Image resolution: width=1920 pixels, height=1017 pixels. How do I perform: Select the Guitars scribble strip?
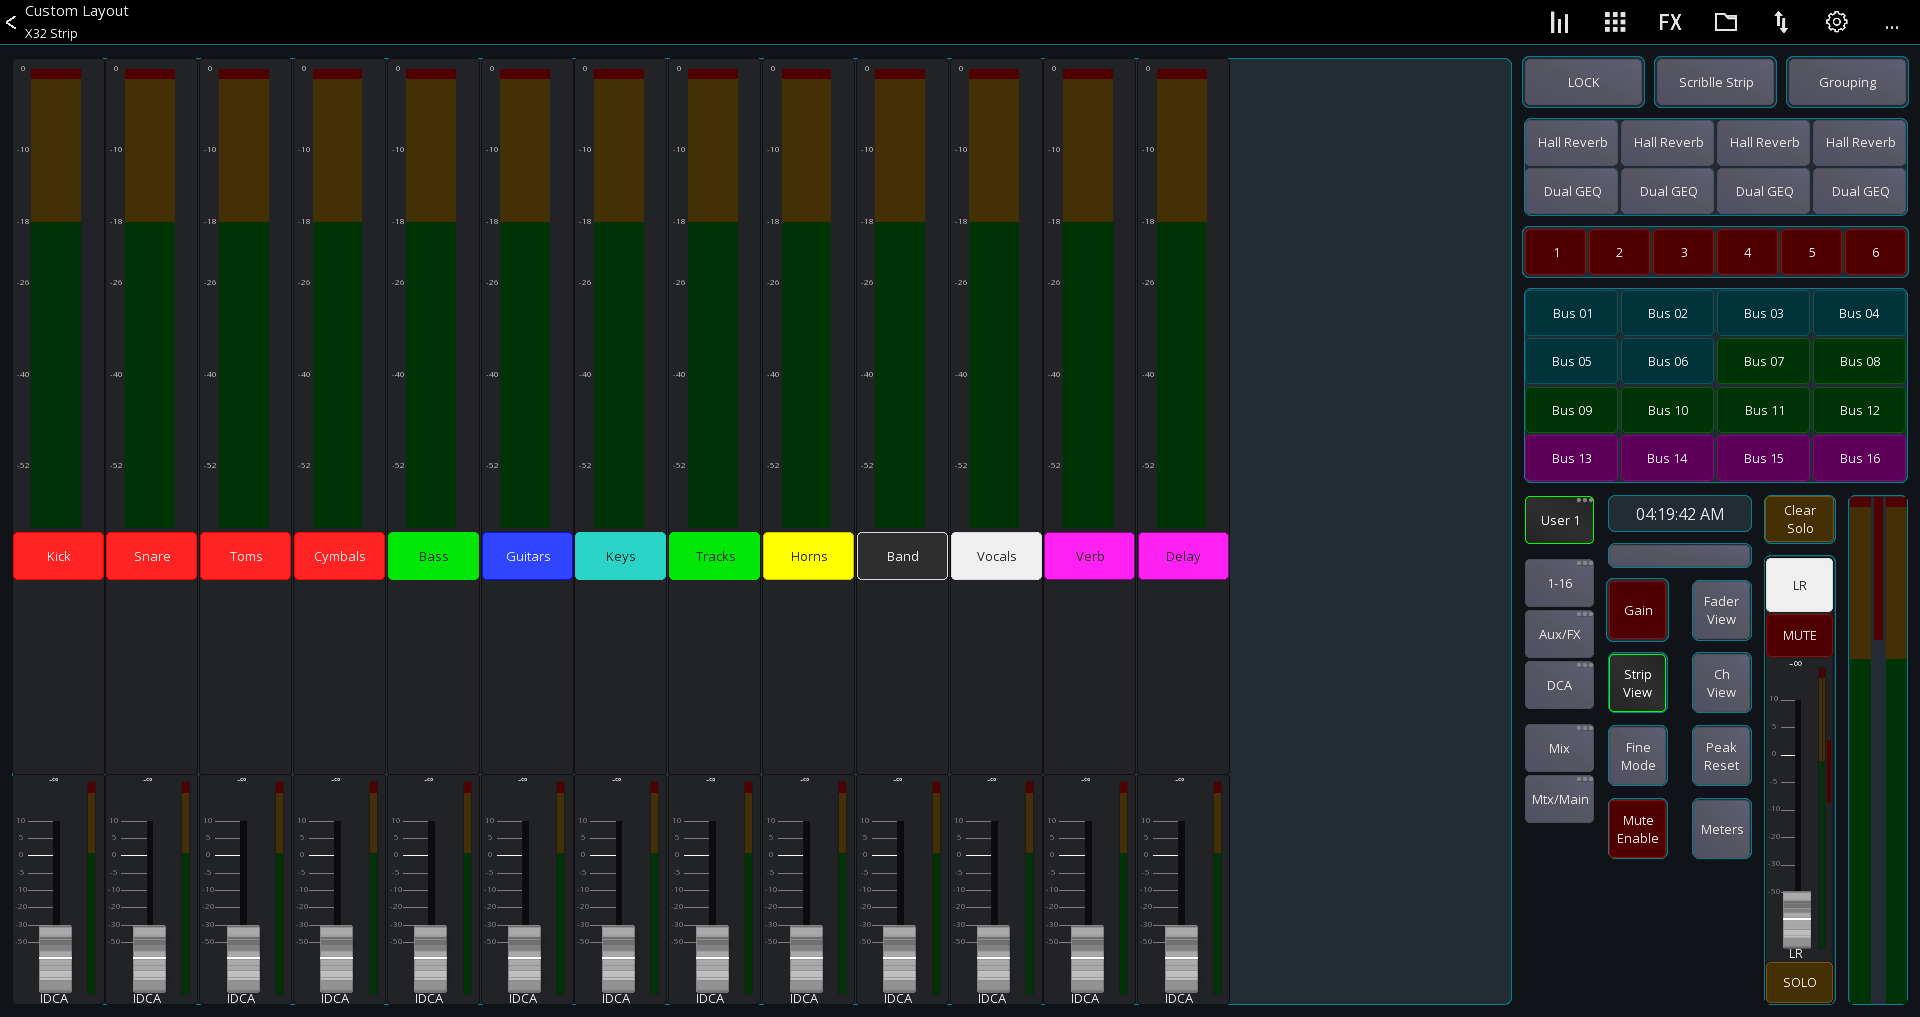pos(528,556)
